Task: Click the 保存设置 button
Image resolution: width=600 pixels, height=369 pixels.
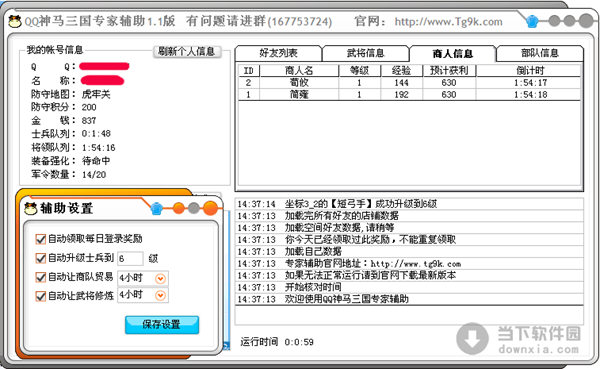Action: coord(162,325)
